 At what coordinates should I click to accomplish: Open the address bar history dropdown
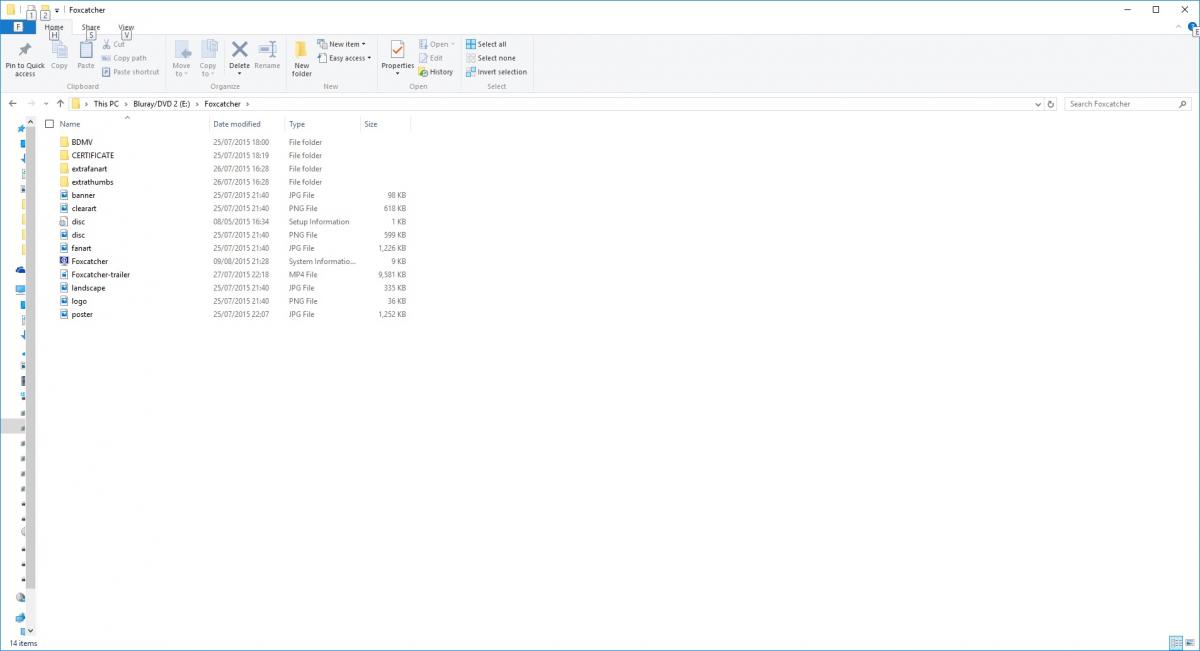point(1038,104)
